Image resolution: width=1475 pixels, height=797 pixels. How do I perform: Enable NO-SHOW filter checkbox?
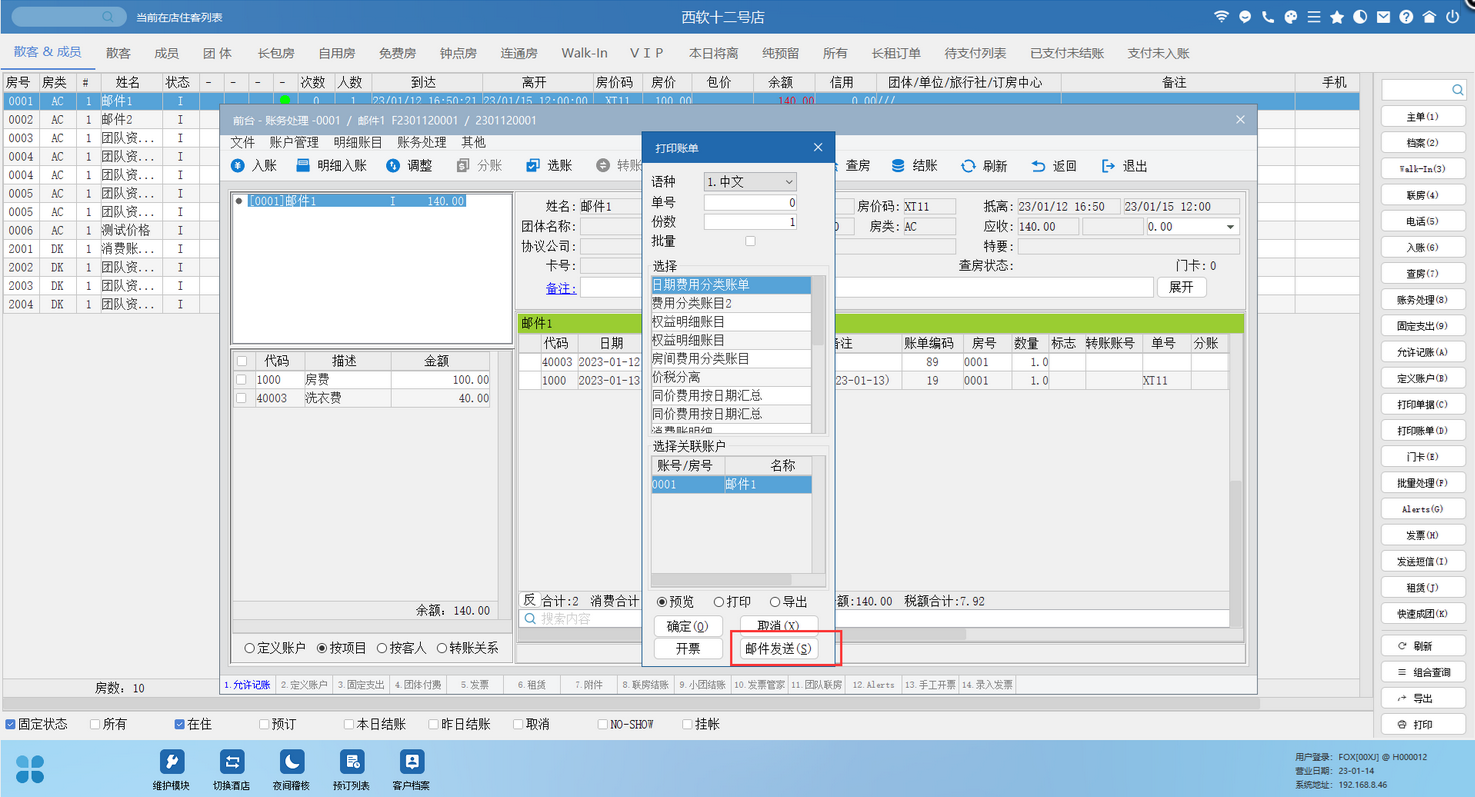(603, 724)
